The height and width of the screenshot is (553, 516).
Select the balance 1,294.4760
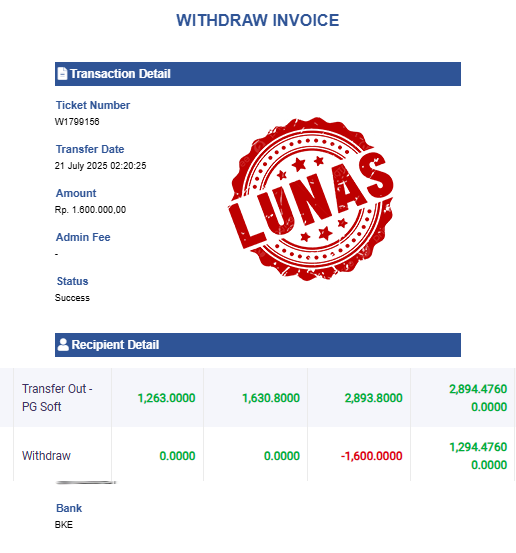coord(478,447)
